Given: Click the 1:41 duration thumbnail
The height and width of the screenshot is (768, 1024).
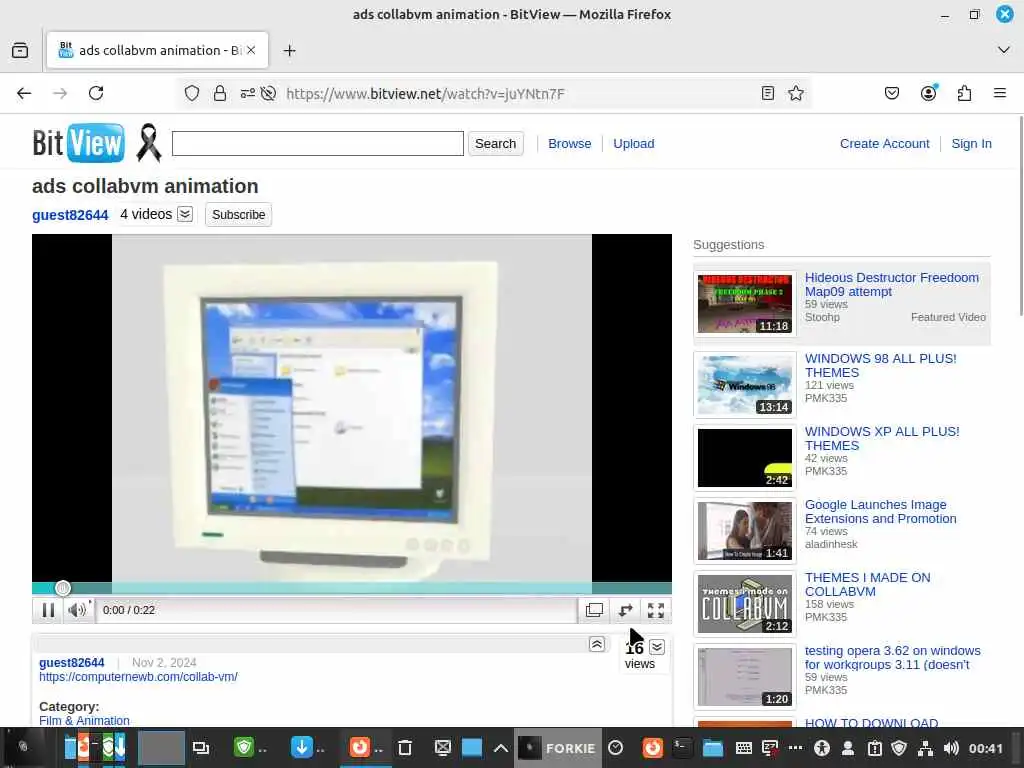Looking at the screenshot, I should point(744,531).
